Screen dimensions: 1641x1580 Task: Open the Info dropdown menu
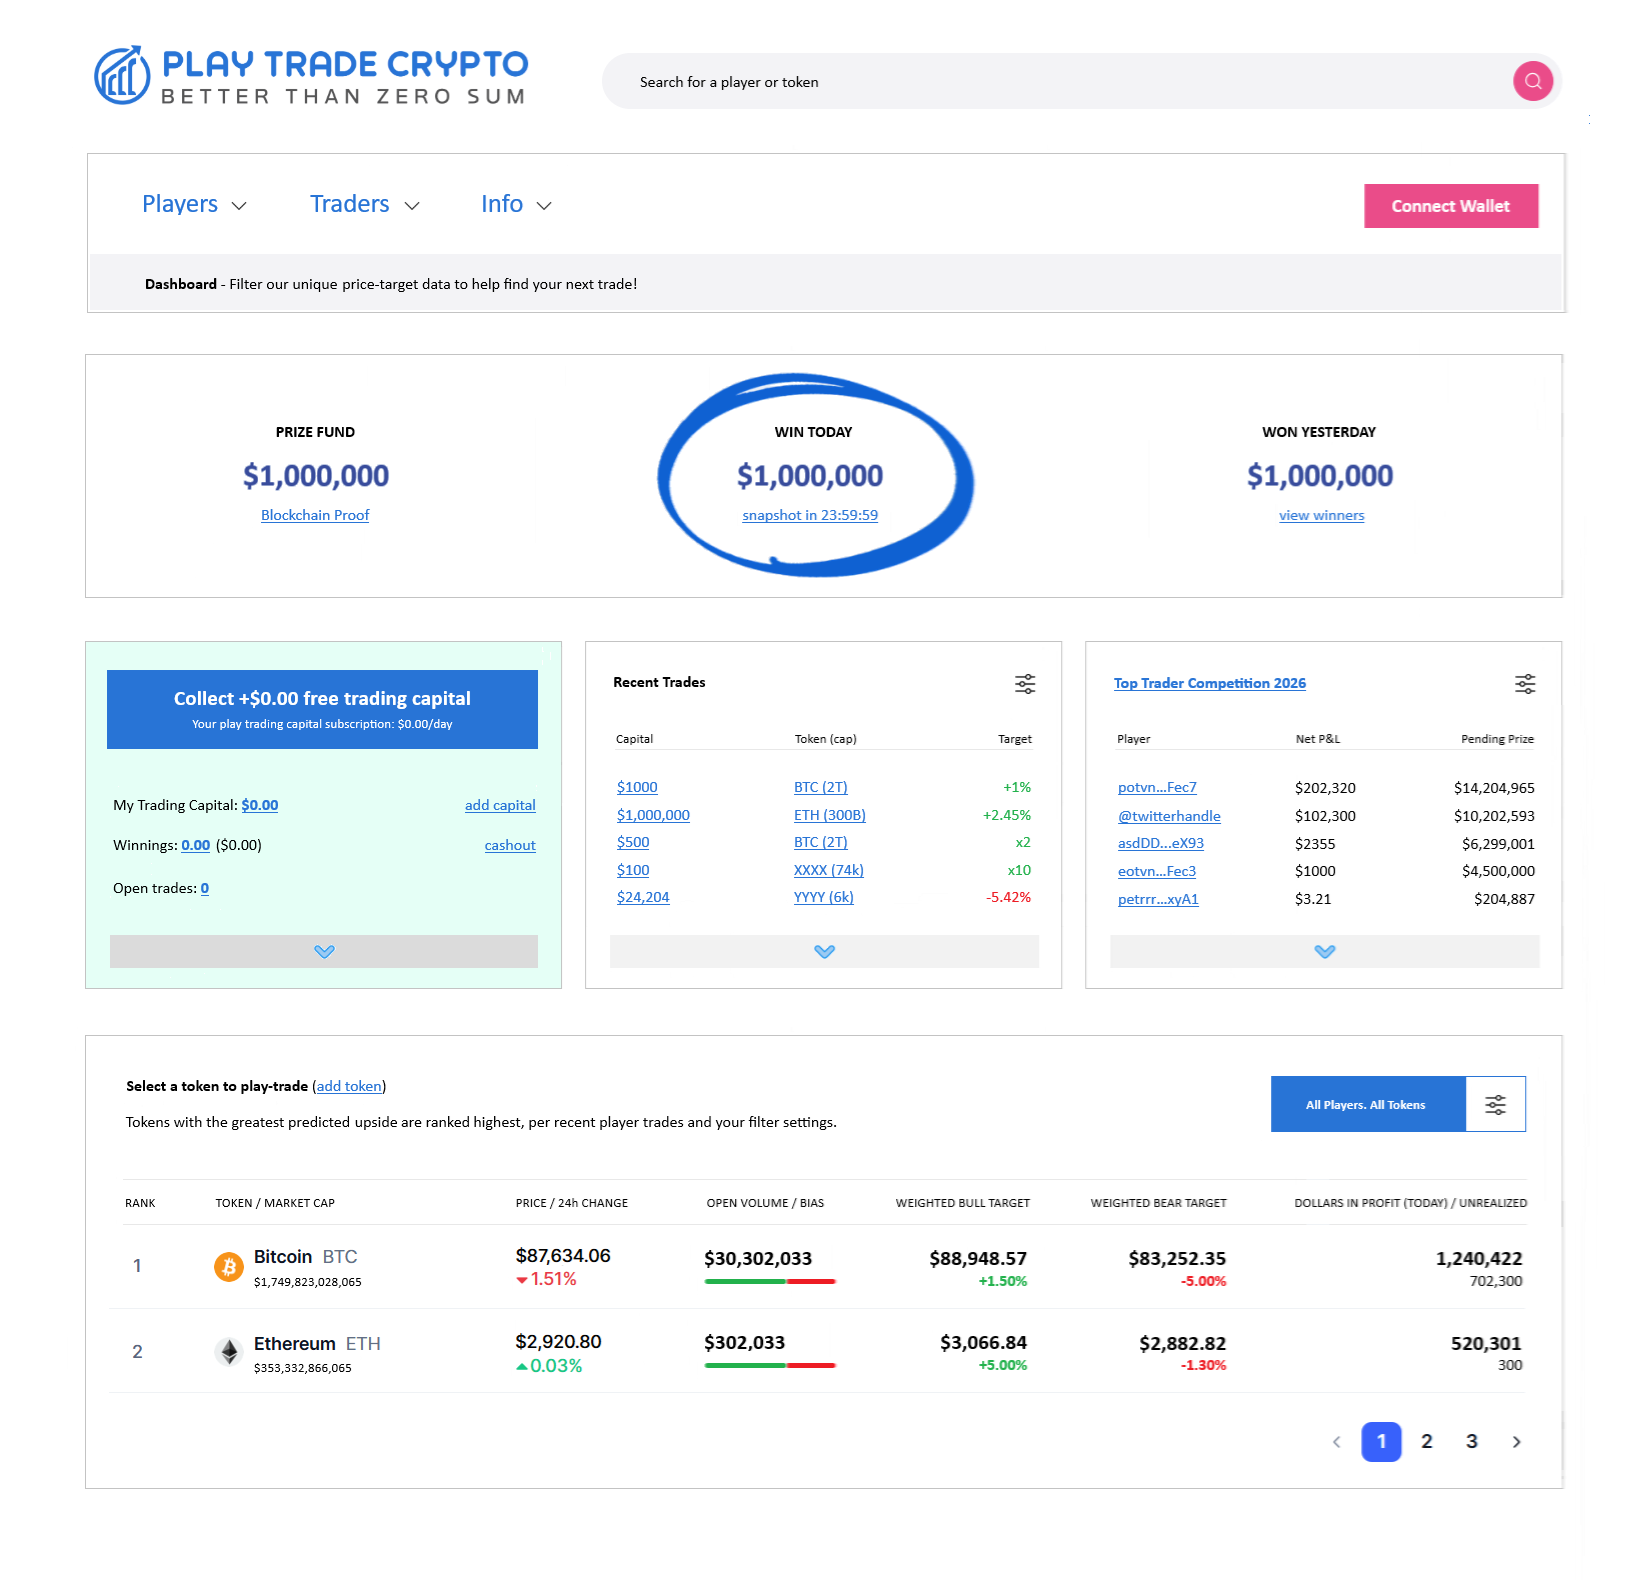(516, 205)
